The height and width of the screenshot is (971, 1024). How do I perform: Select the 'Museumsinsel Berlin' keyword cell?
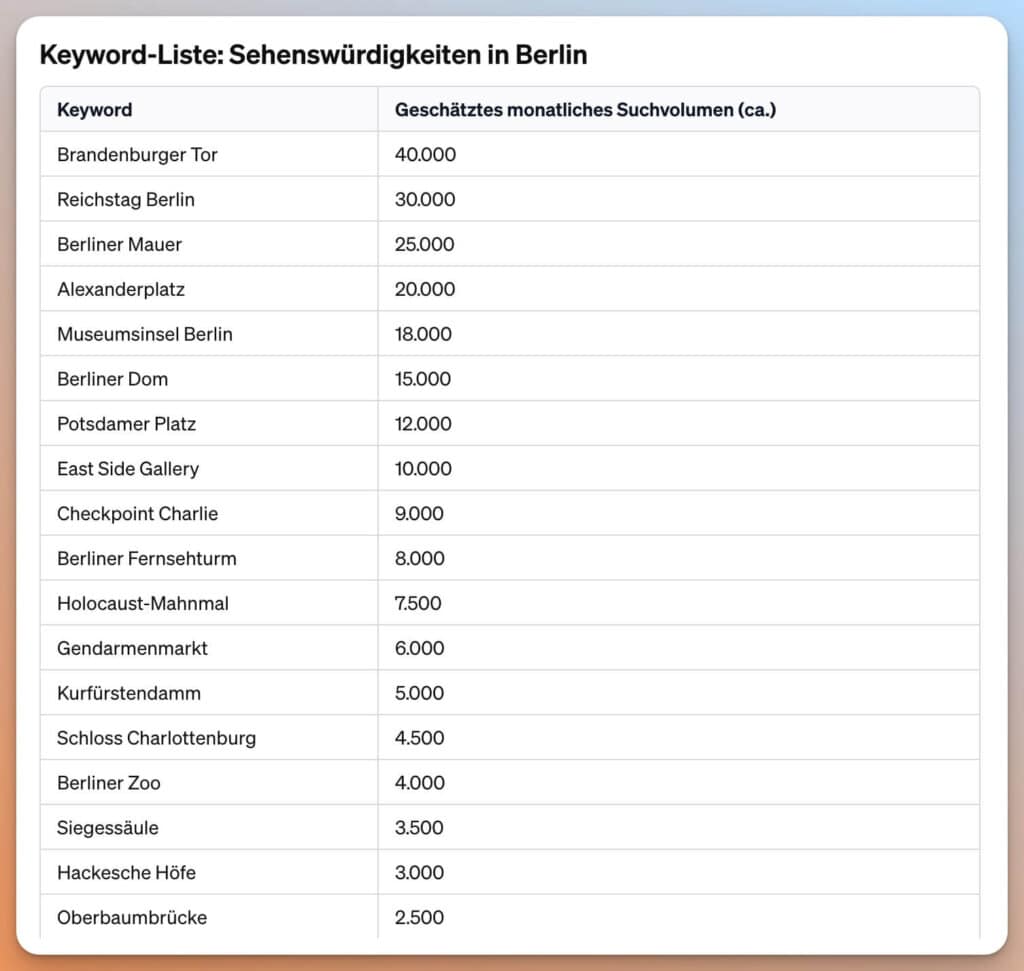[144, 335]
